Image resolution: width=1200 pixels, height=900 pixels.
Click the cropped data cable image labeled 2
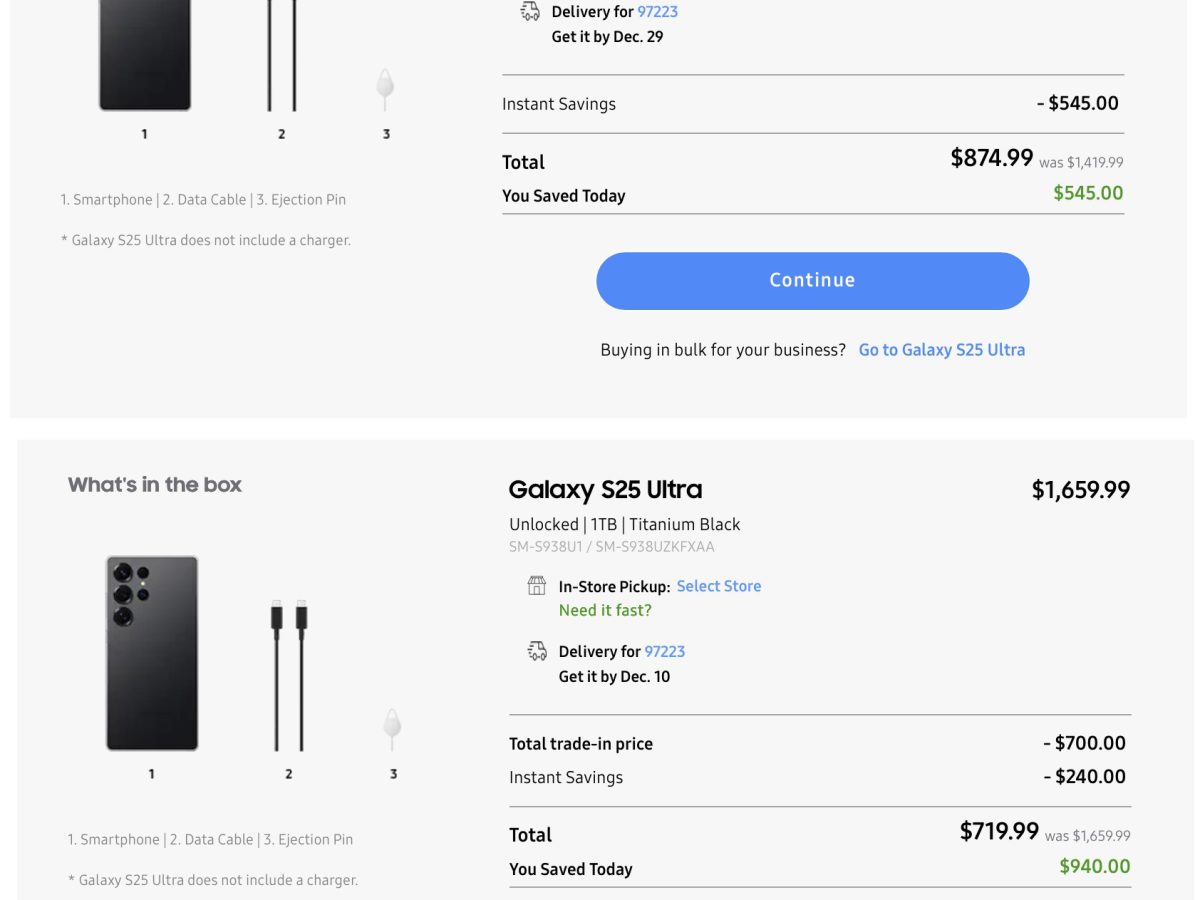[x=281, y=55]
